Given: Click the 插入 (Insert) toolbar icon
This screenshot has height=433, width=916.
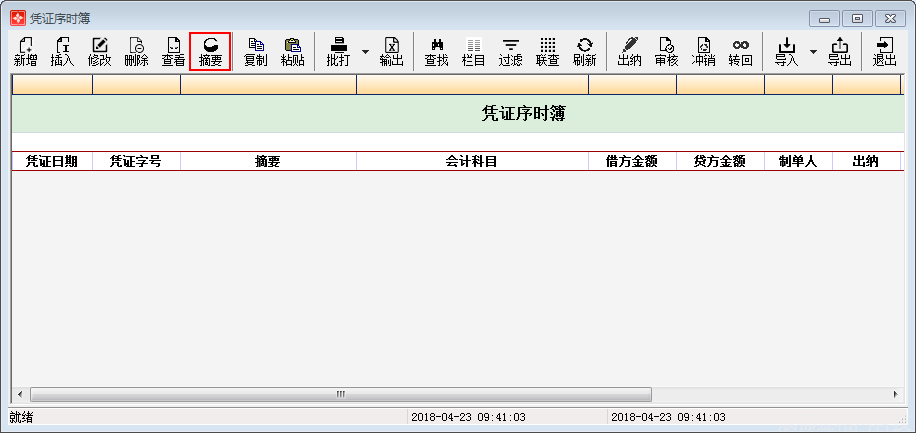Looking at the screenshot, I should coord(62,51).
